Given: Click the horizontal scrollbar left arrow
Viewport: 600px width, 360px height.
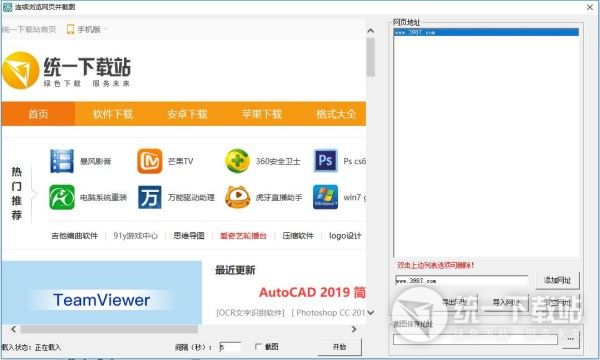Looking at the screenshot, I should click(x=13, y=329).
